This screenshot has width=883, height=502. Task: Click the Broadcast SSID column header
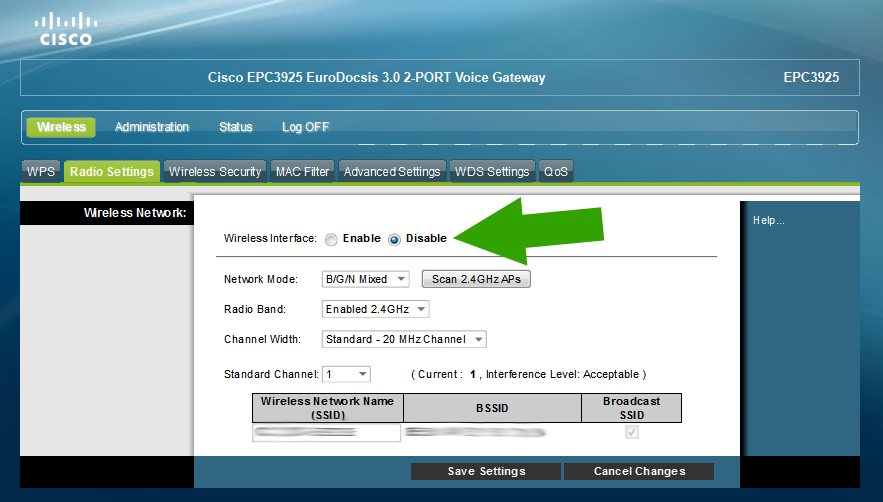point(631,408)
